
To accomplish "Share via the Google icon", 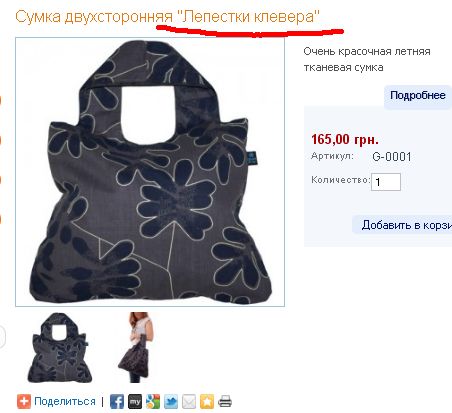I will [x=153, y=401].
